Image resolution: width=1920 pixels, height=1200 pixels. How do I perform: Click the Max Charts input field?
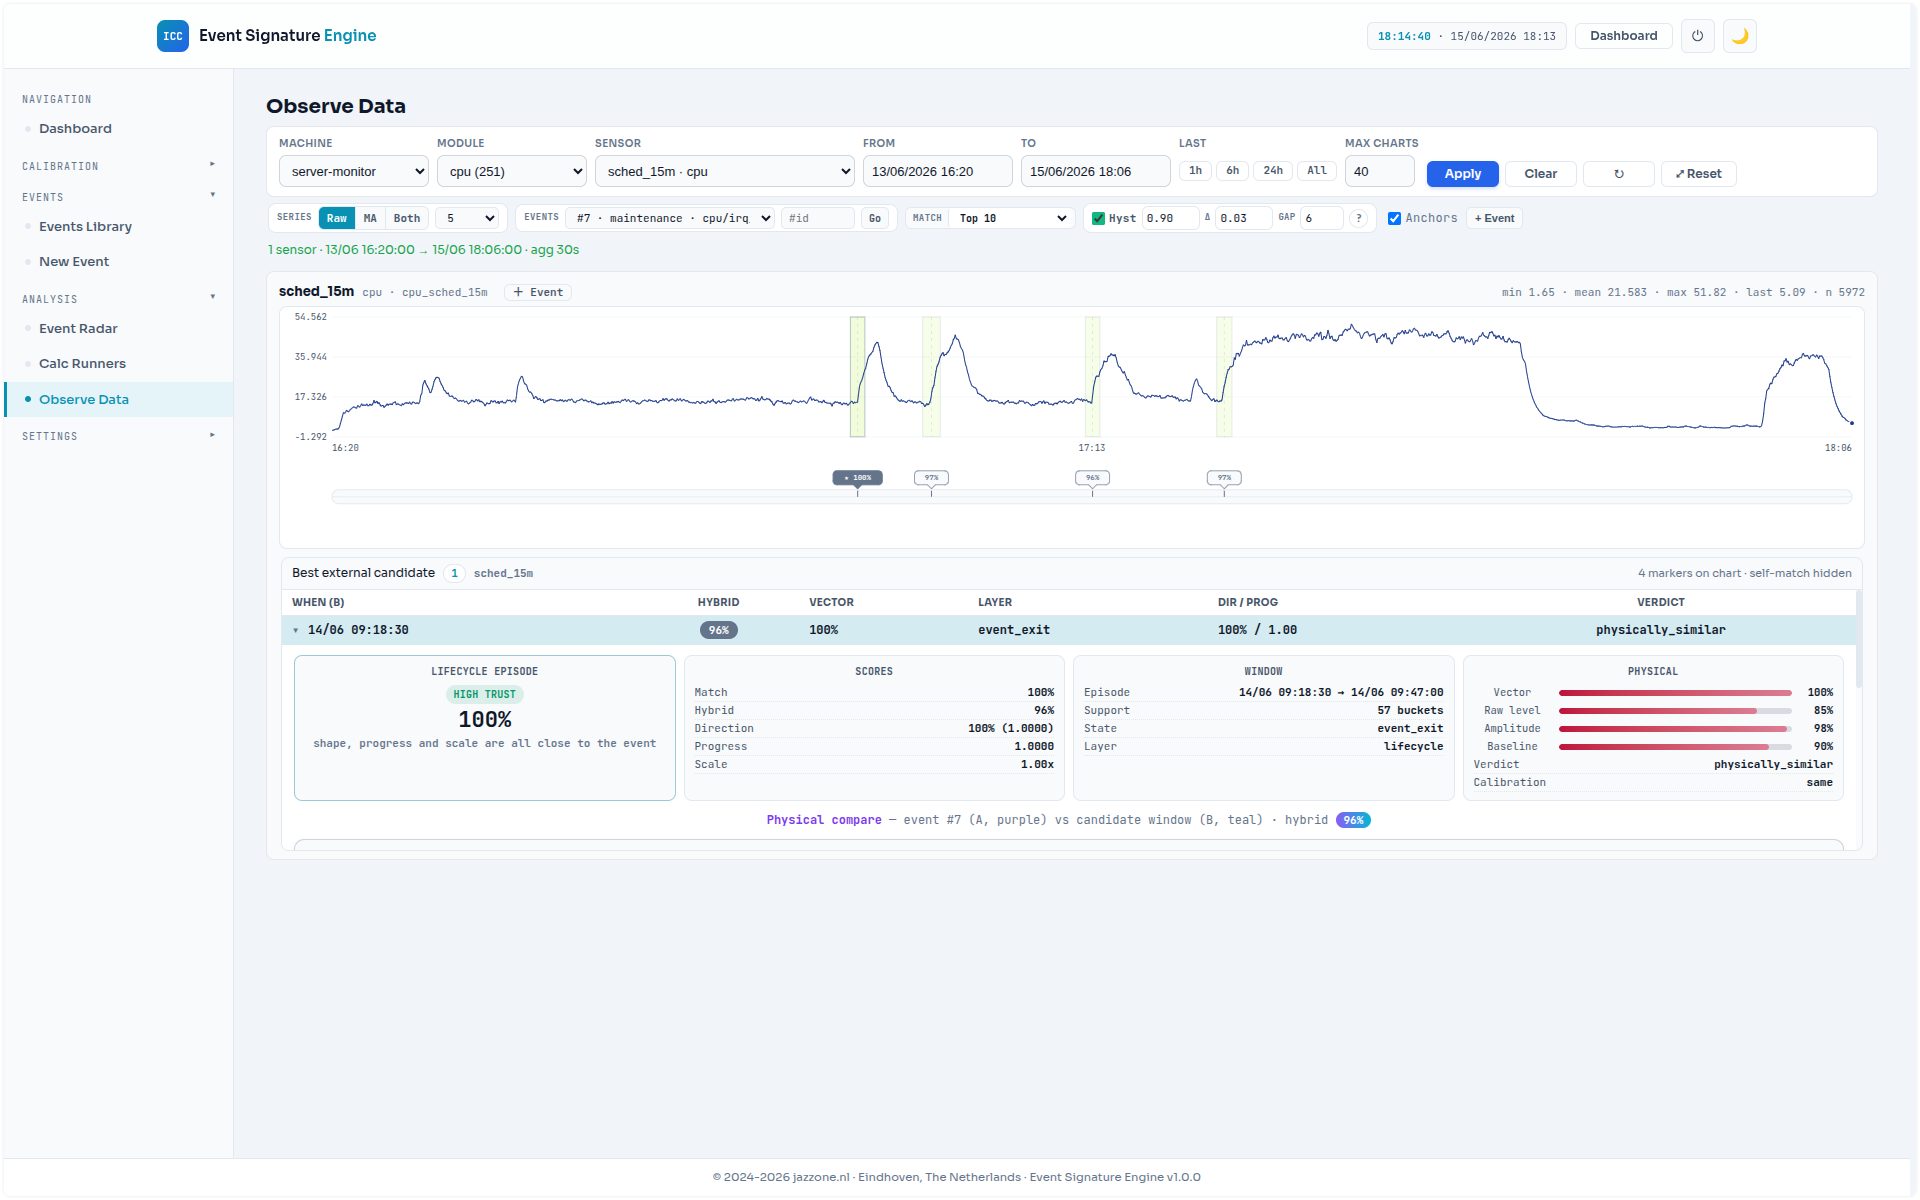coord(1379,171)
